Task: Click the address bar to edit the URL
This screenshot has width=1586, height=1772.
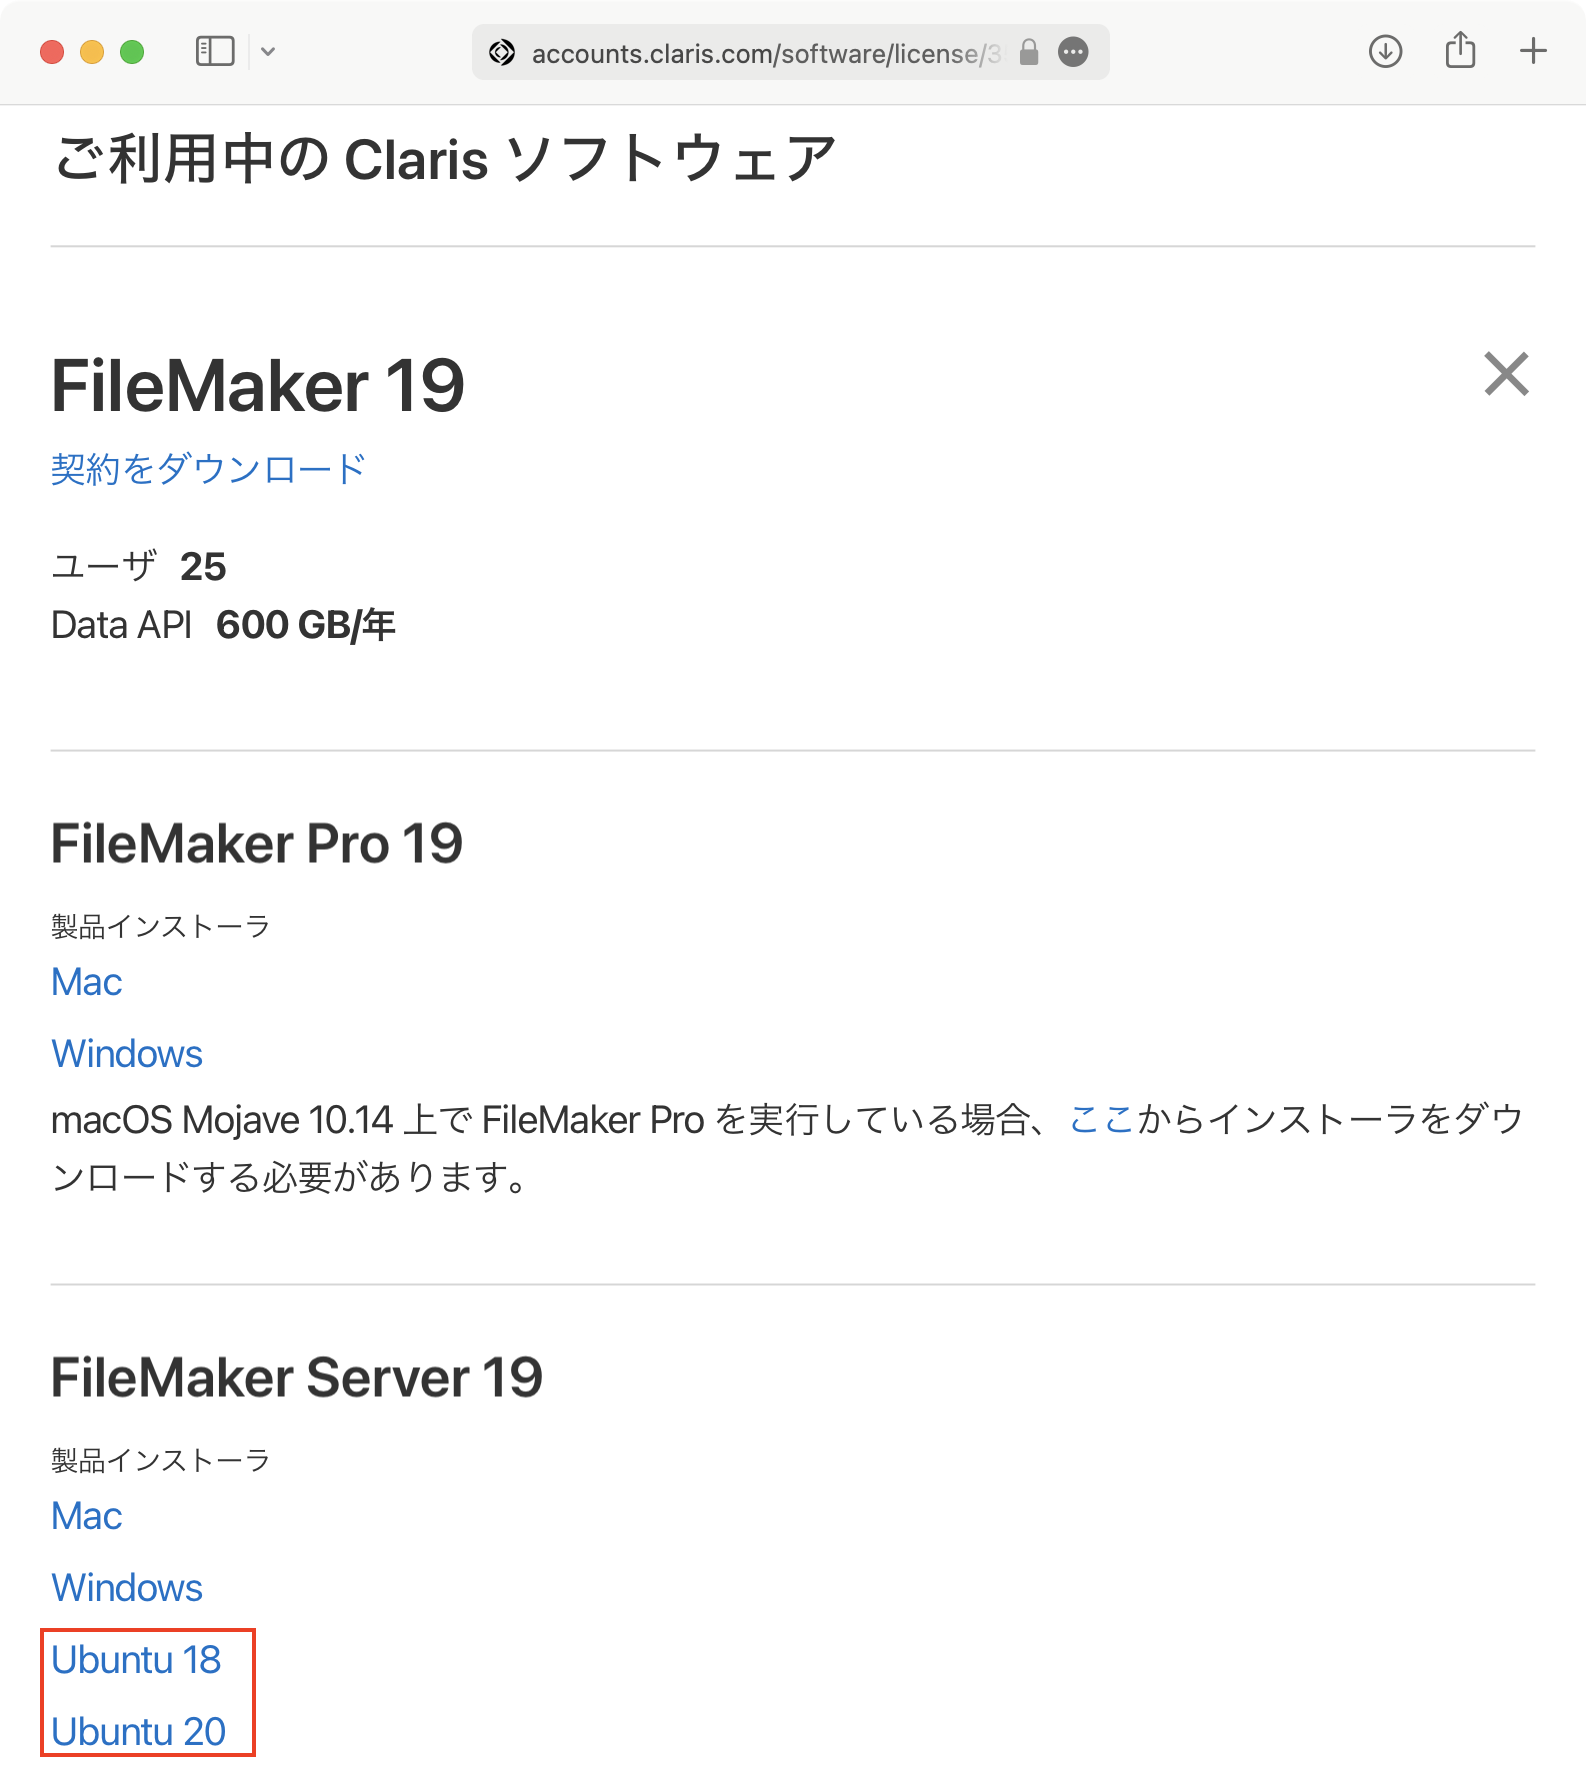Action: pos(760,53)
